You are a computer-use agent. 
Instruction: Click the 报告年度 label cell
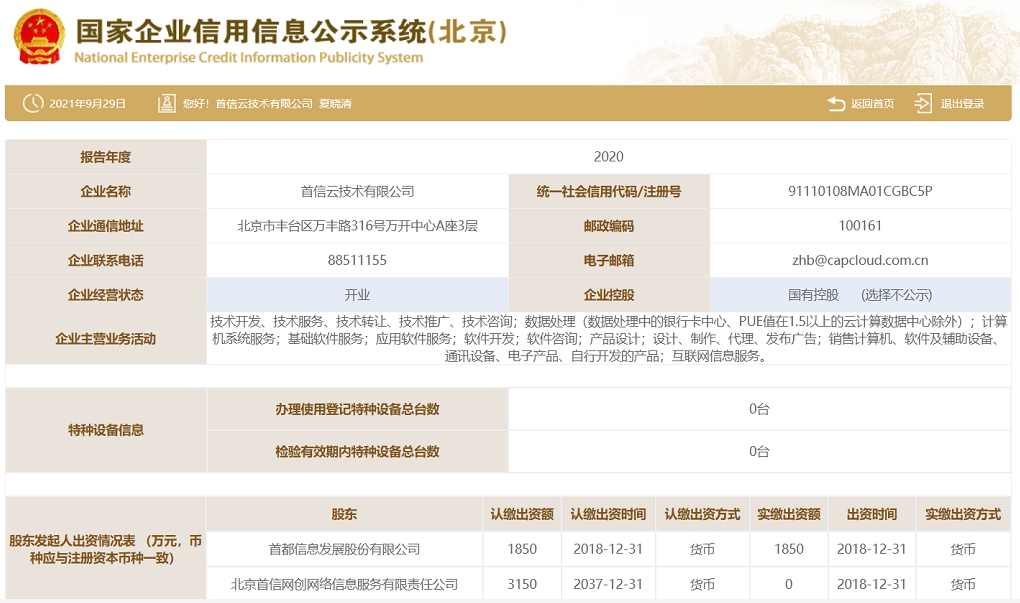pos(105,157)
